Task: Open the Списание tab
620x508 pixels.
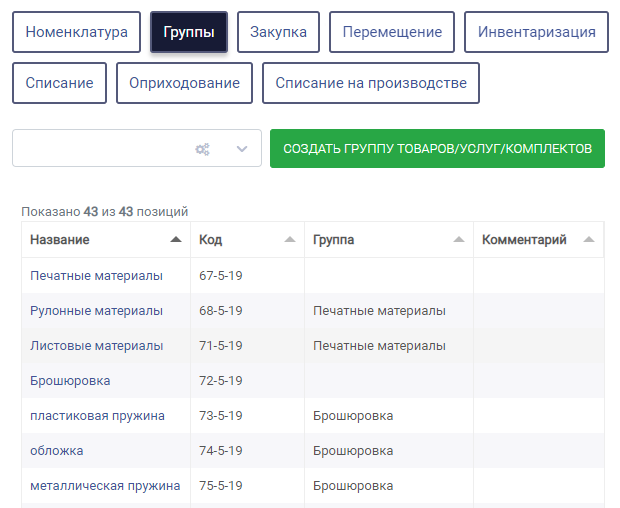Action: click(59, 83)
